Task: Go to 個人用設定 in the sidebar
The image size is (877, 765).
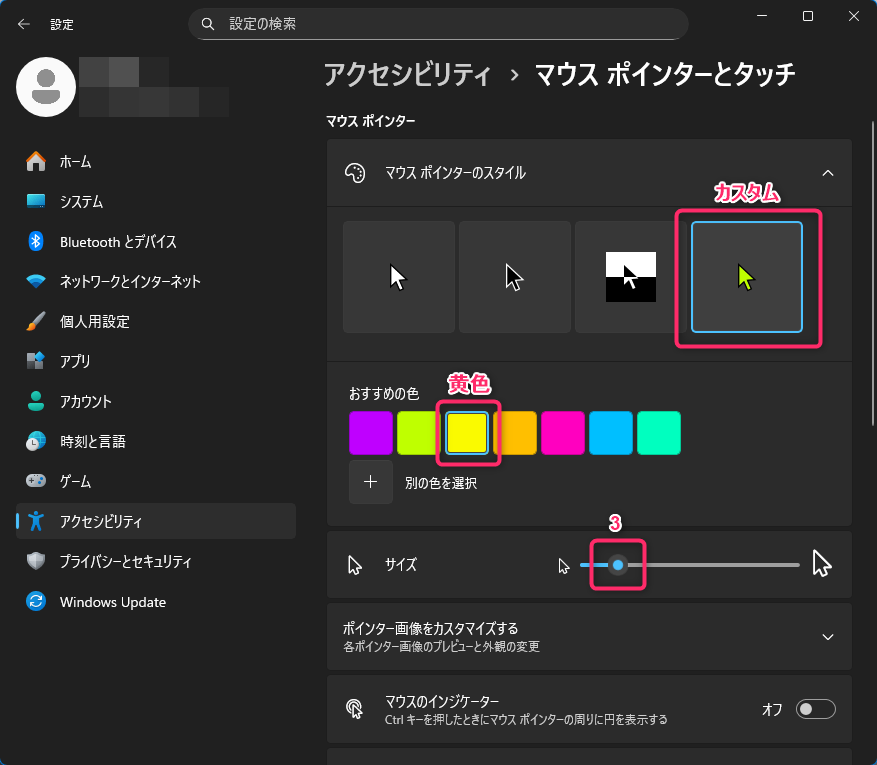Action: pos(94,322)
